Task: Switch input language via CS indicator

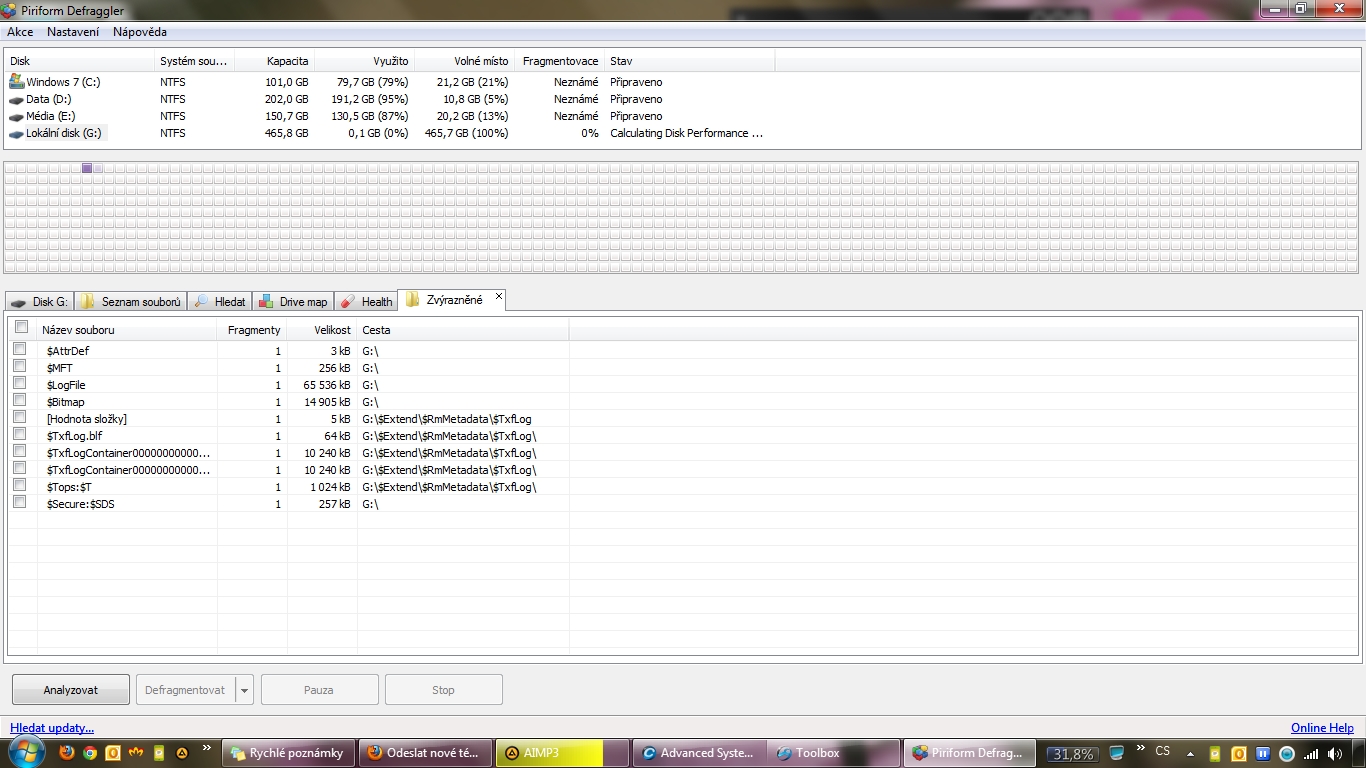Action: point(1163,751)
